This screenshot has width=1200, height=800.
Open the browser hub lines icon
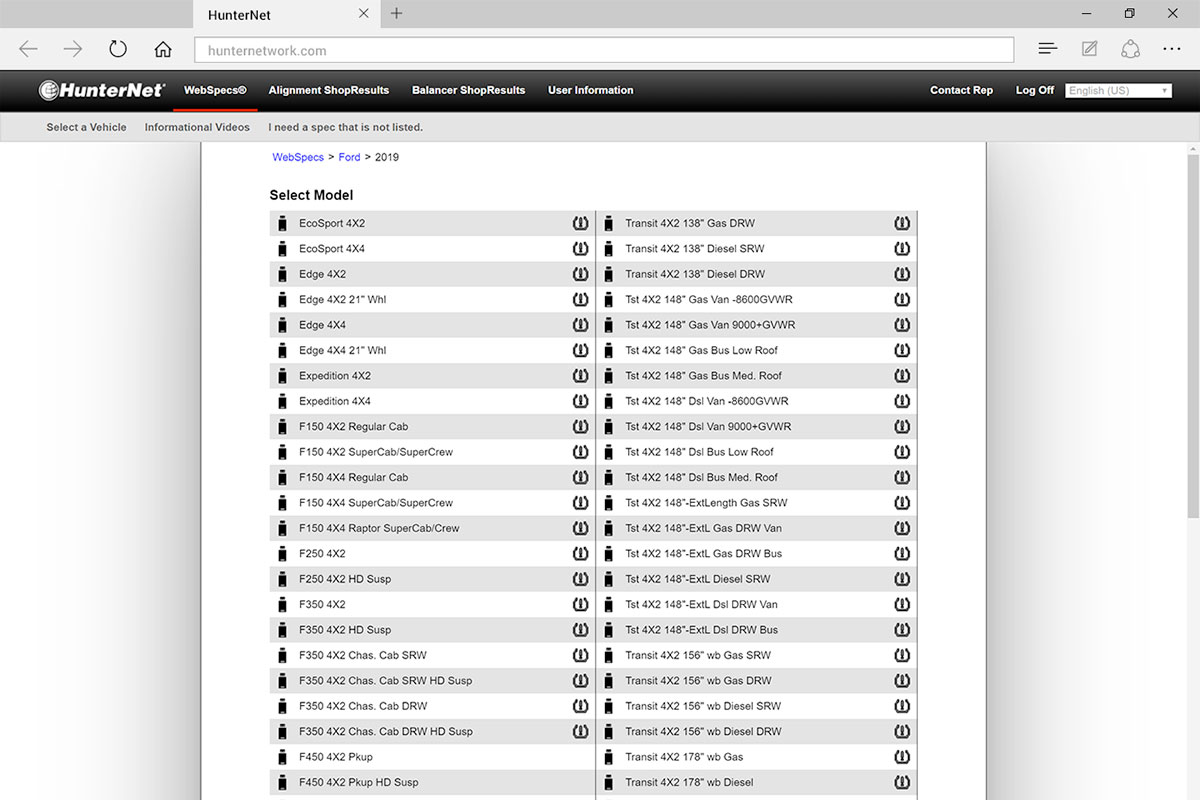(x=1048, y=49)
